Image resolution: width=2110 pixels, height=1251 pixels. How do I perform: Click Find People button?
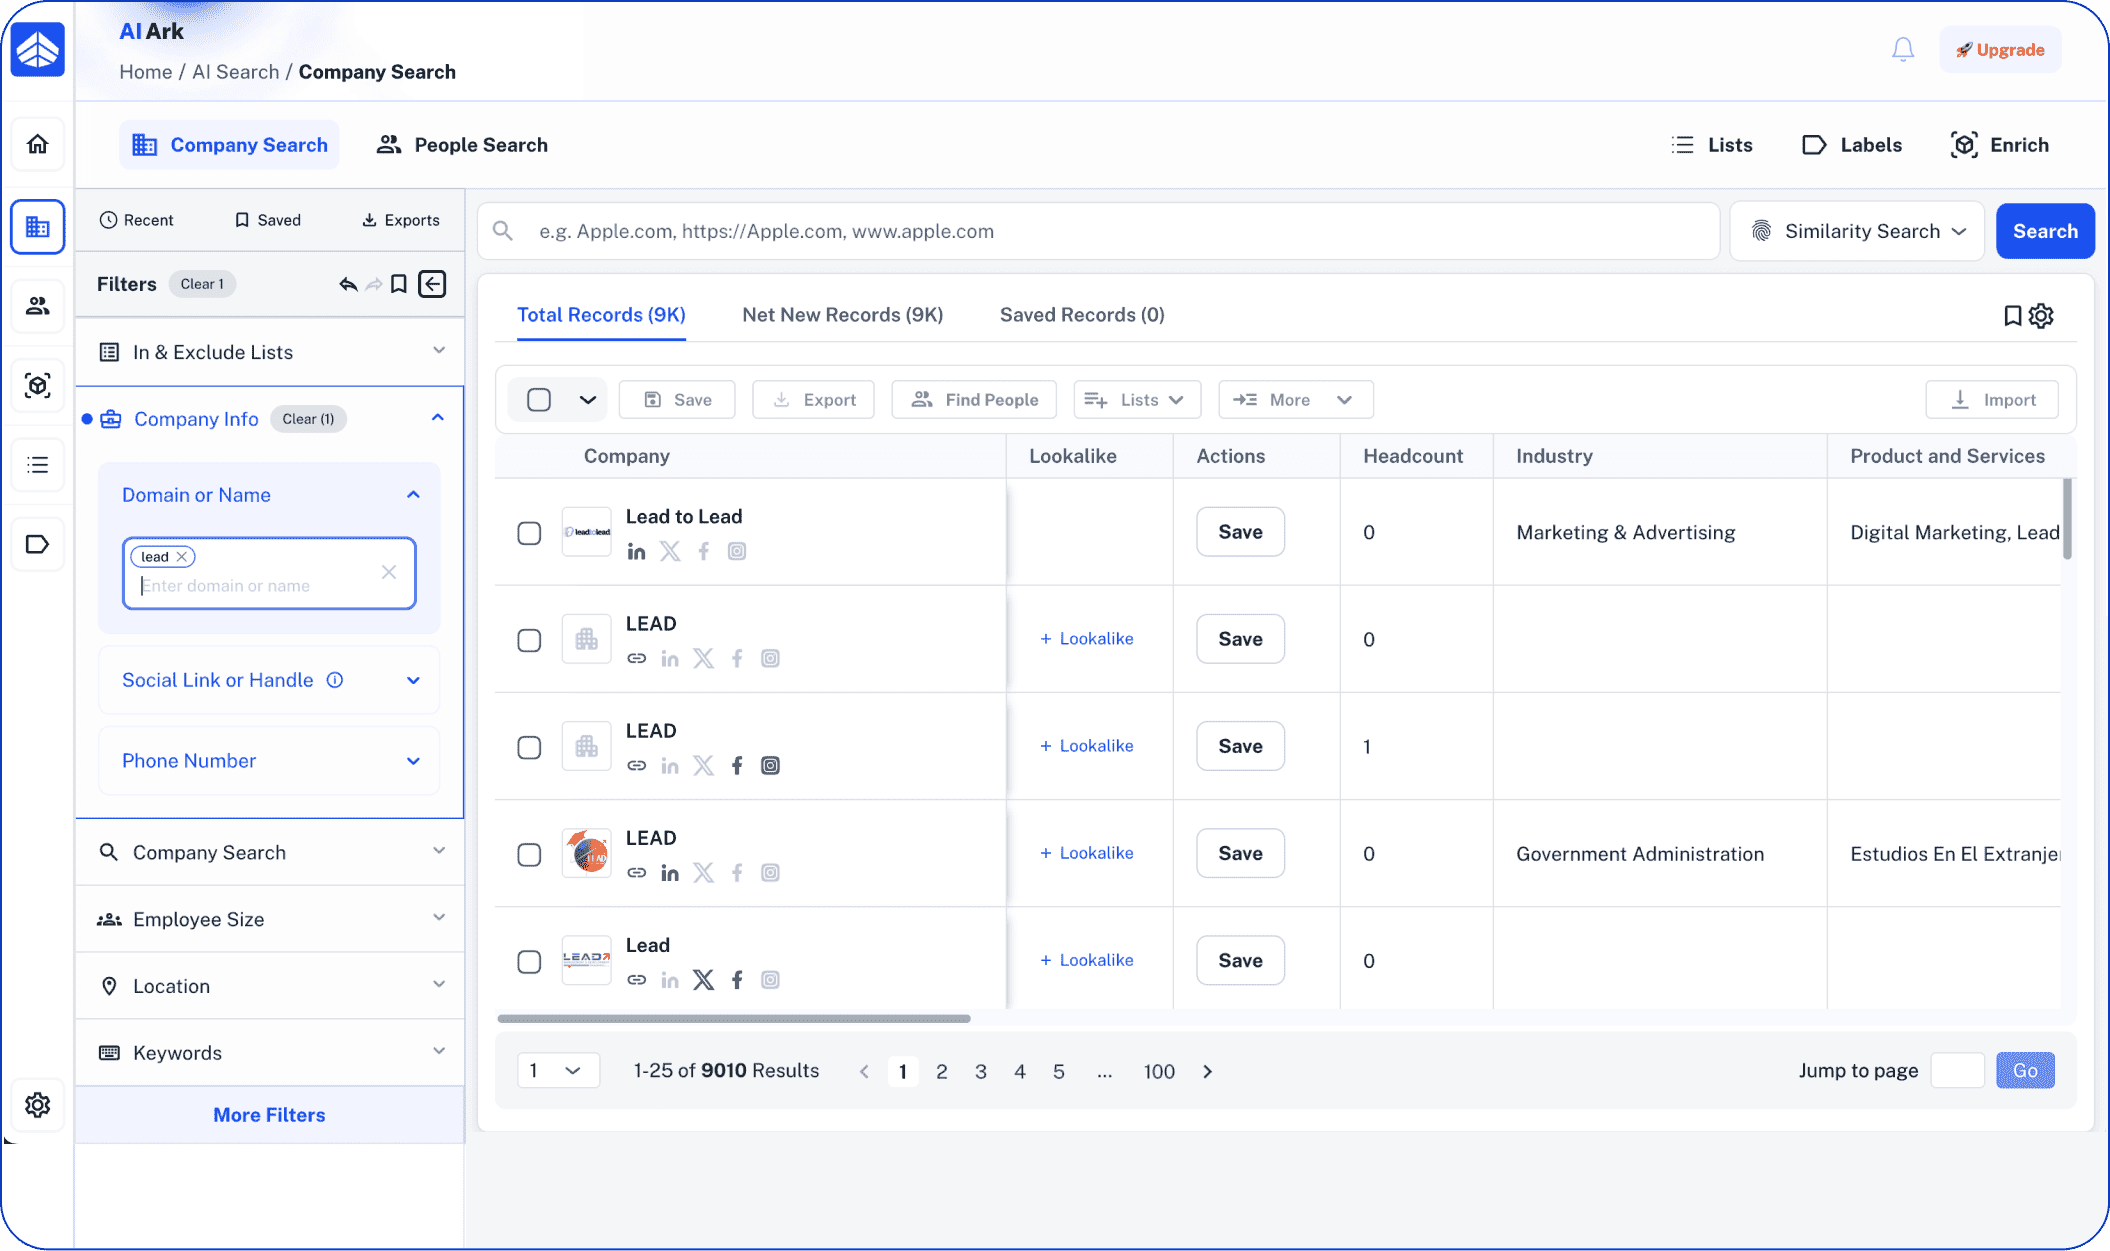[x=974, y=400]
